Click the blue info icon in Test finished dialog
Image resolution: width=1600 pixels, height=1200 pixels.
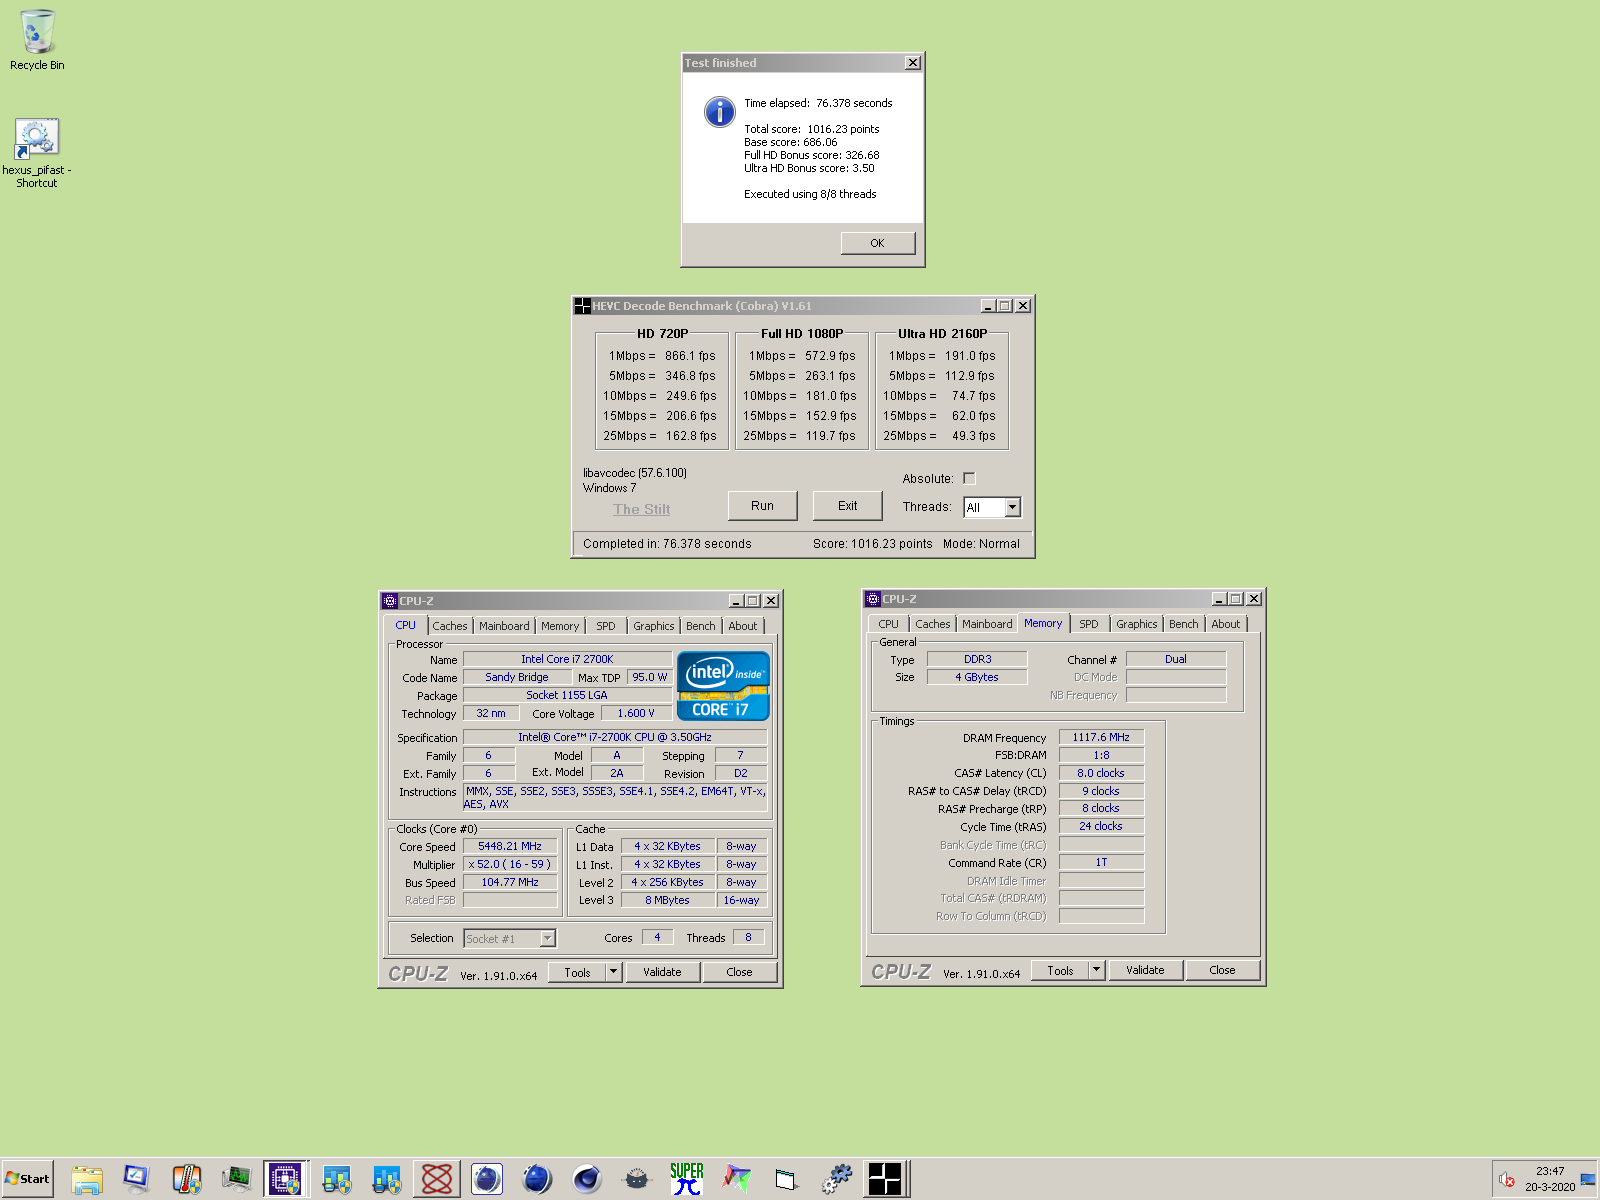pos(719,112)
